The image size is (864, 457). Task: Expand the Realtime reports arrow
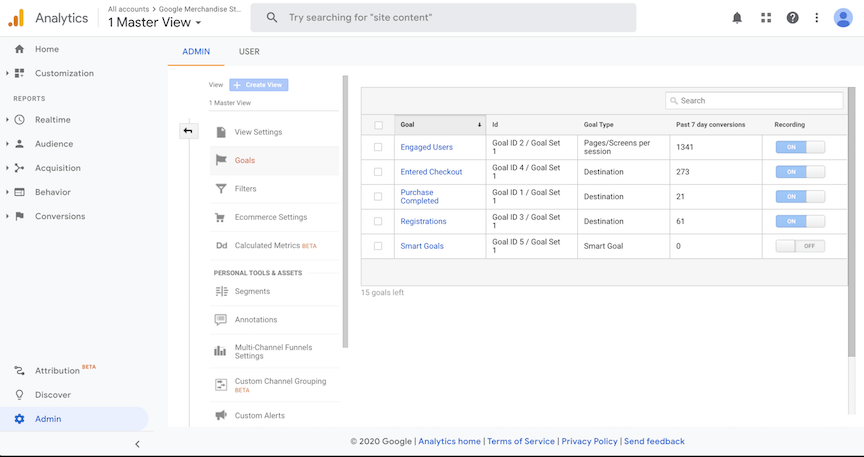[x=7, y=120]
